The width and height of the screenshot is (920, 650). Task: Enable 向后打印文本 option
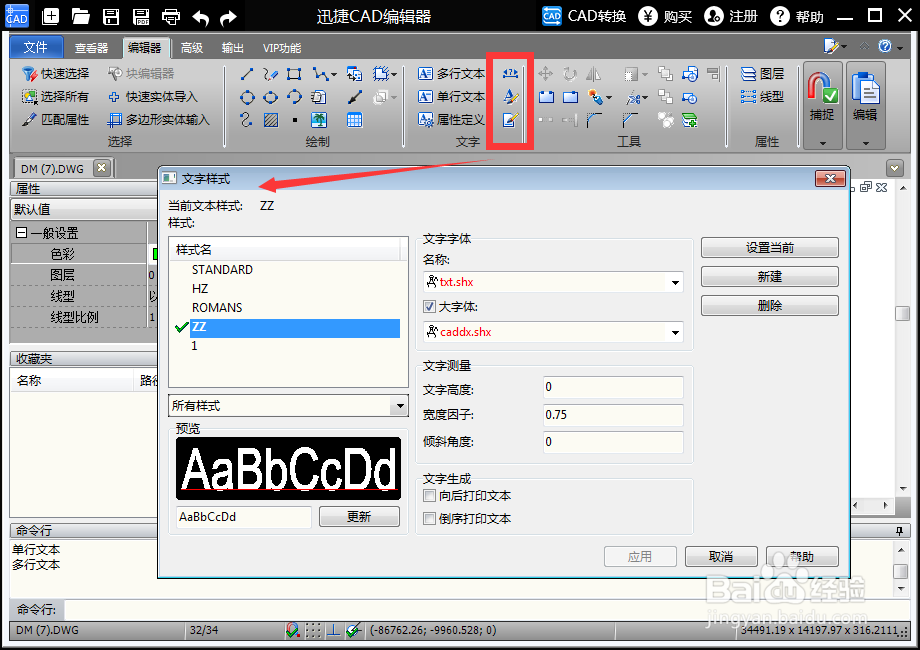(x=431, y=494)
